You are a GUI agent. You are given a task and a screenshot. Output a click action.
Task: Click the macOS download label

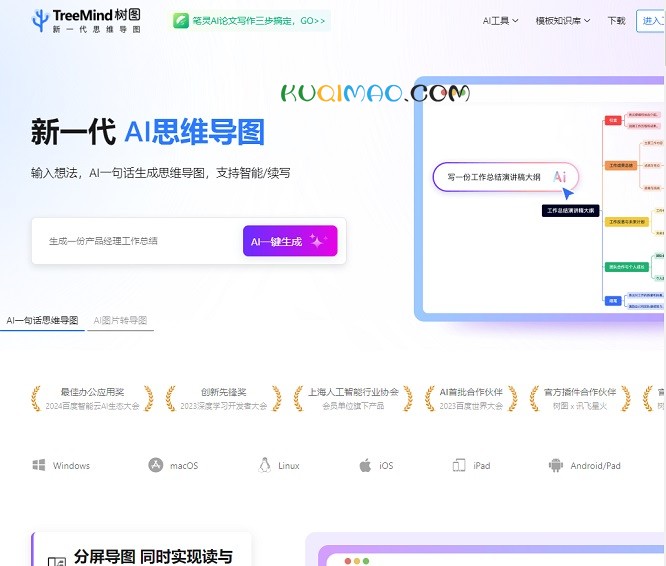[184, 466]
